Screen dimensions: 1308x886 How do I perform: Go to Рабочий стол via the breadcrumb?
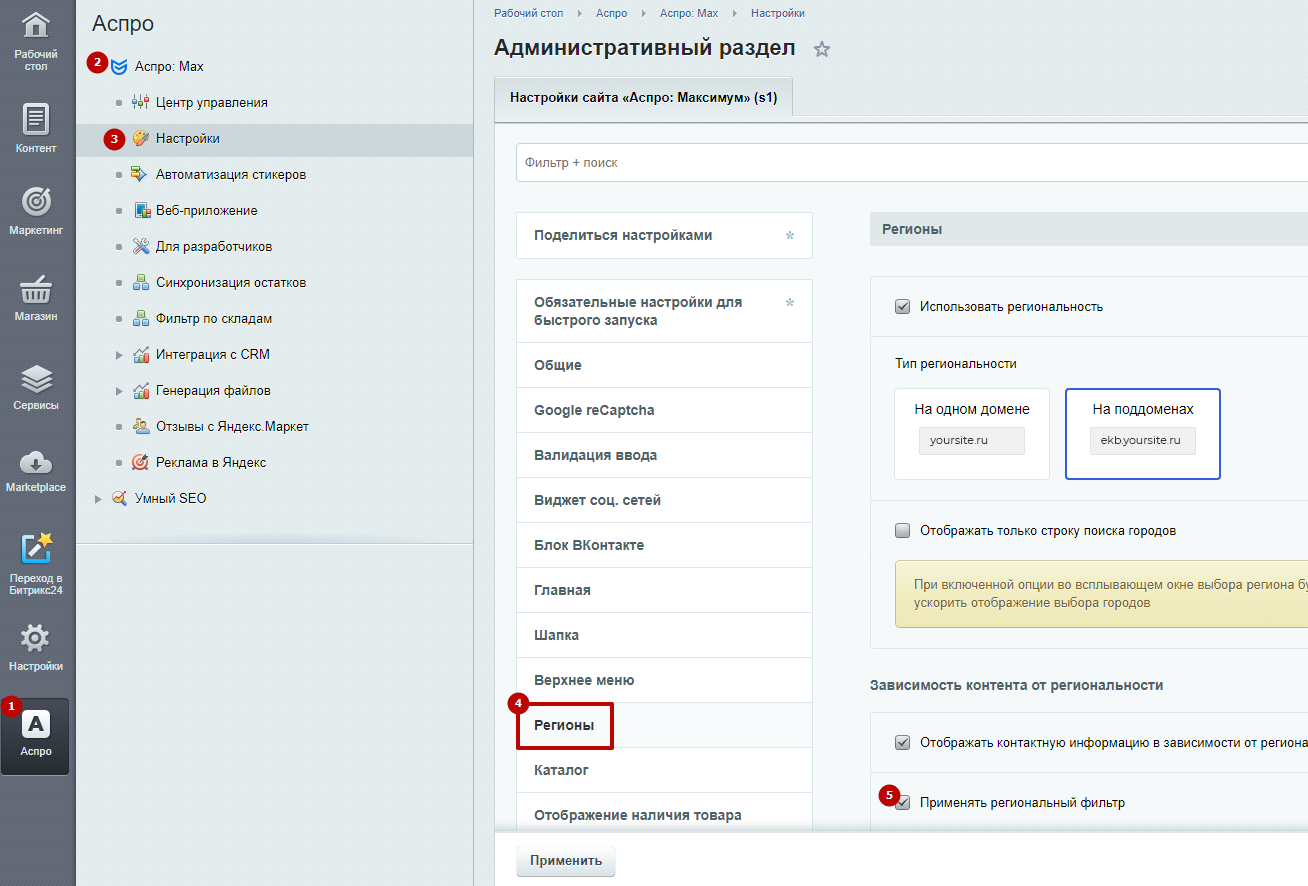point(529,13)
